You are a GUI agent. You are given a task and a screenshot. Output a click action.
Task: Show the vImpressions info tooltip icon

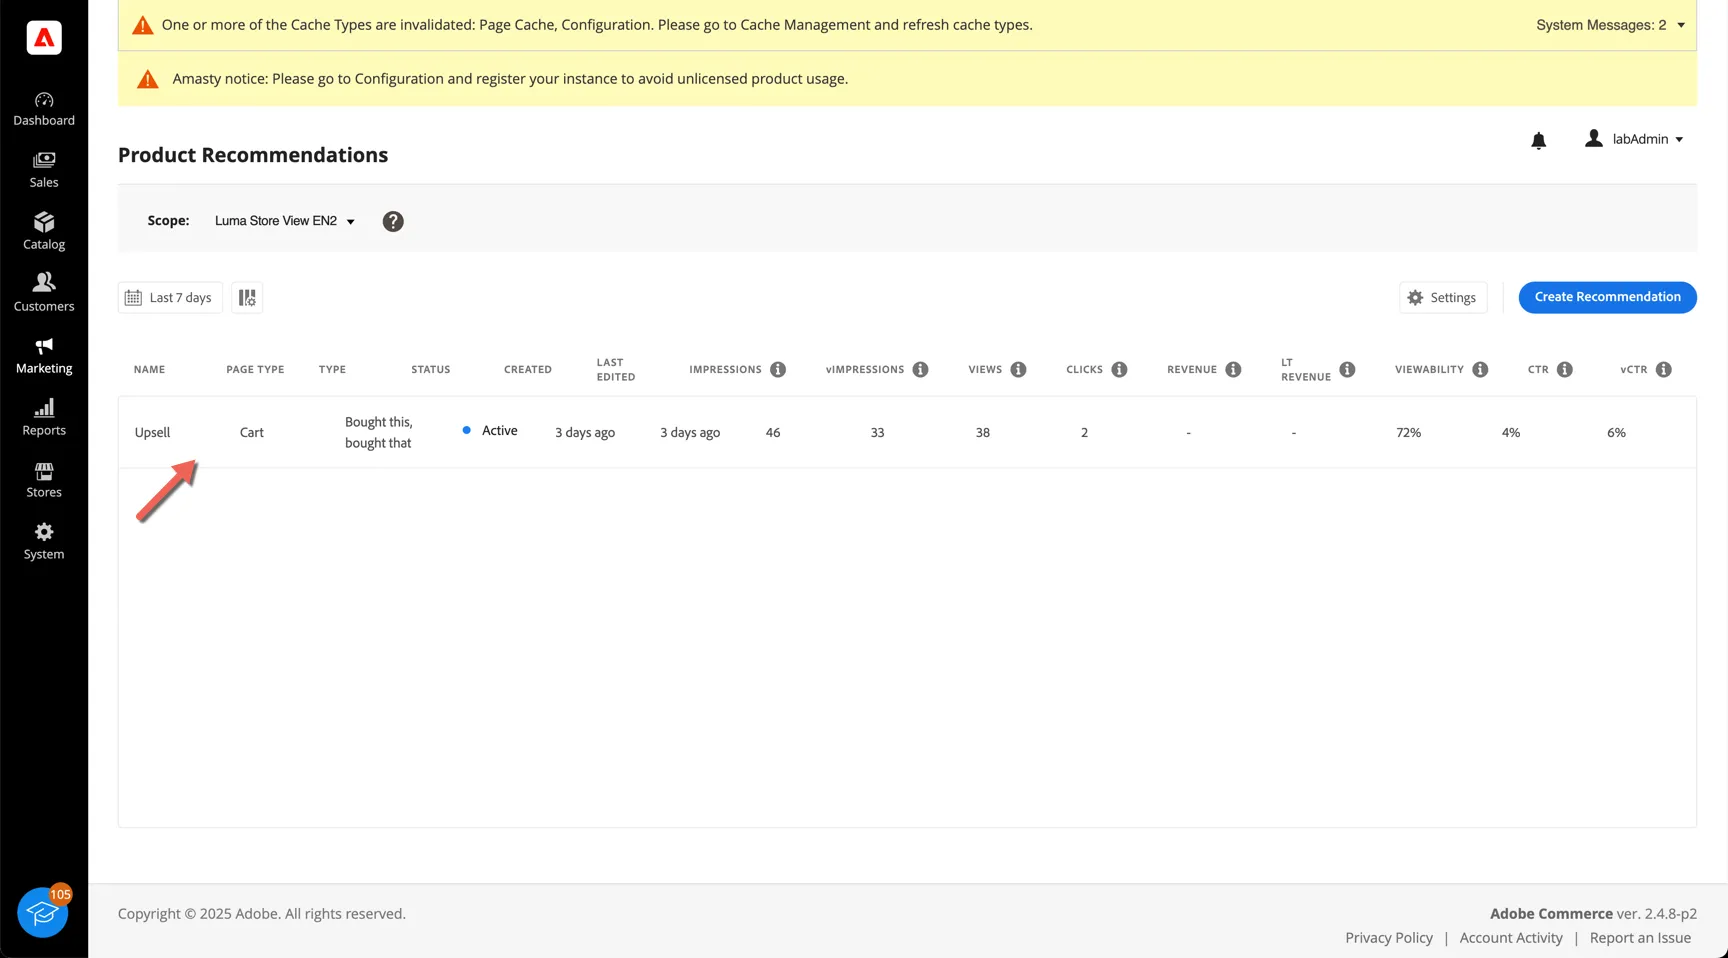[920, 370]
